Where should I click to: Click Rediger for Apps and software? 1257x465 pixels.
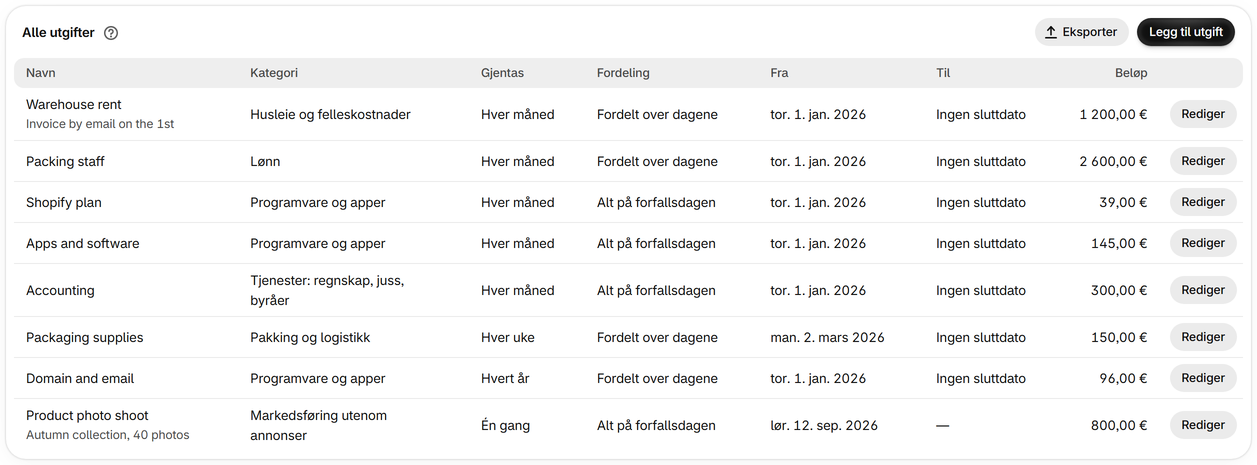tap(1203, 243)
